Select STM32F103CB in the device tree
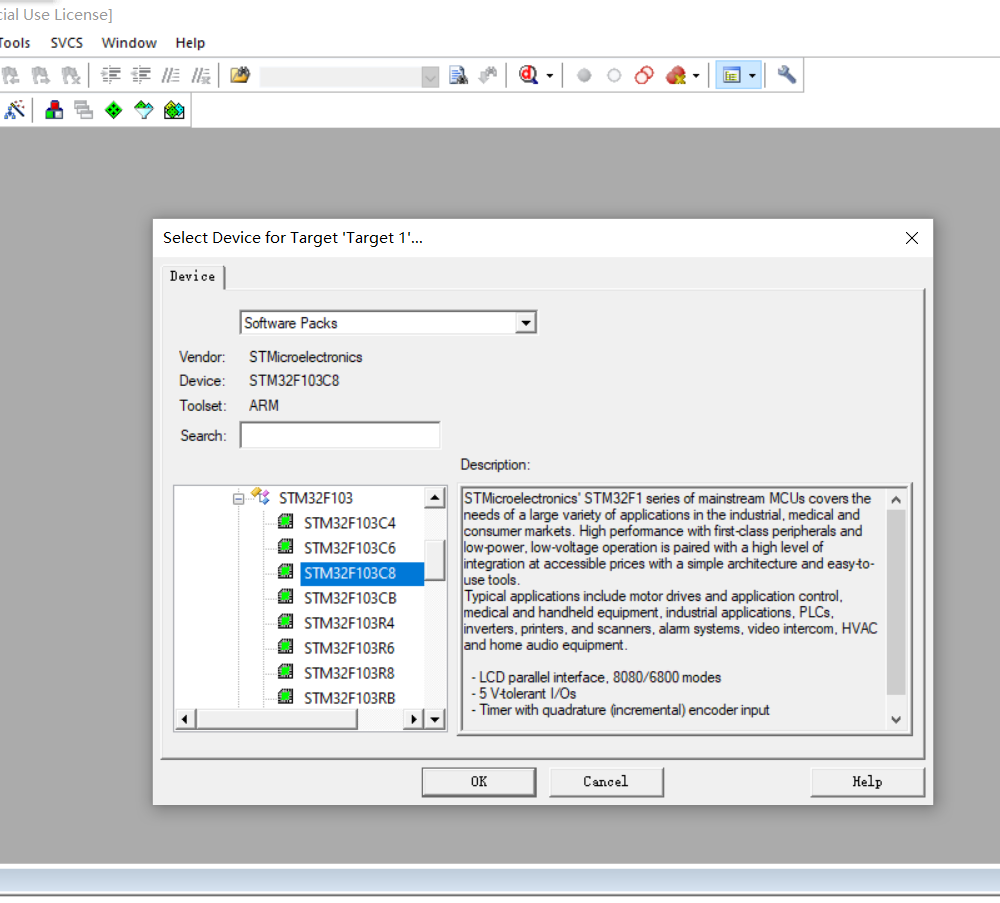Screen dimensions: 1000x903 click(350, 598)
